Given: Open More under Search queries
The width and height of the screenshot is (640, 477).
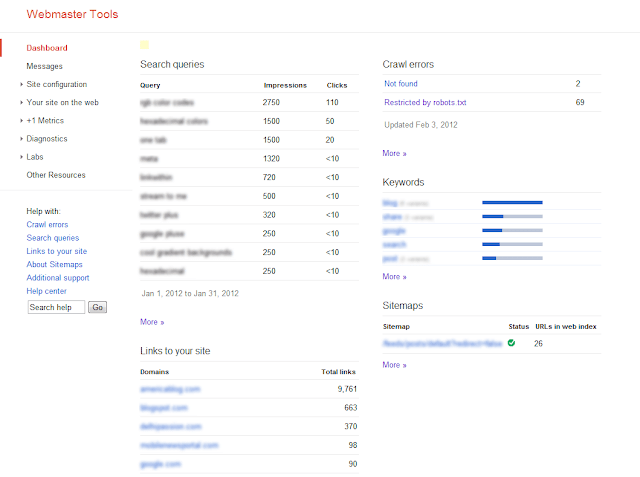Looking at the screenshot, I should coord(152,322).
